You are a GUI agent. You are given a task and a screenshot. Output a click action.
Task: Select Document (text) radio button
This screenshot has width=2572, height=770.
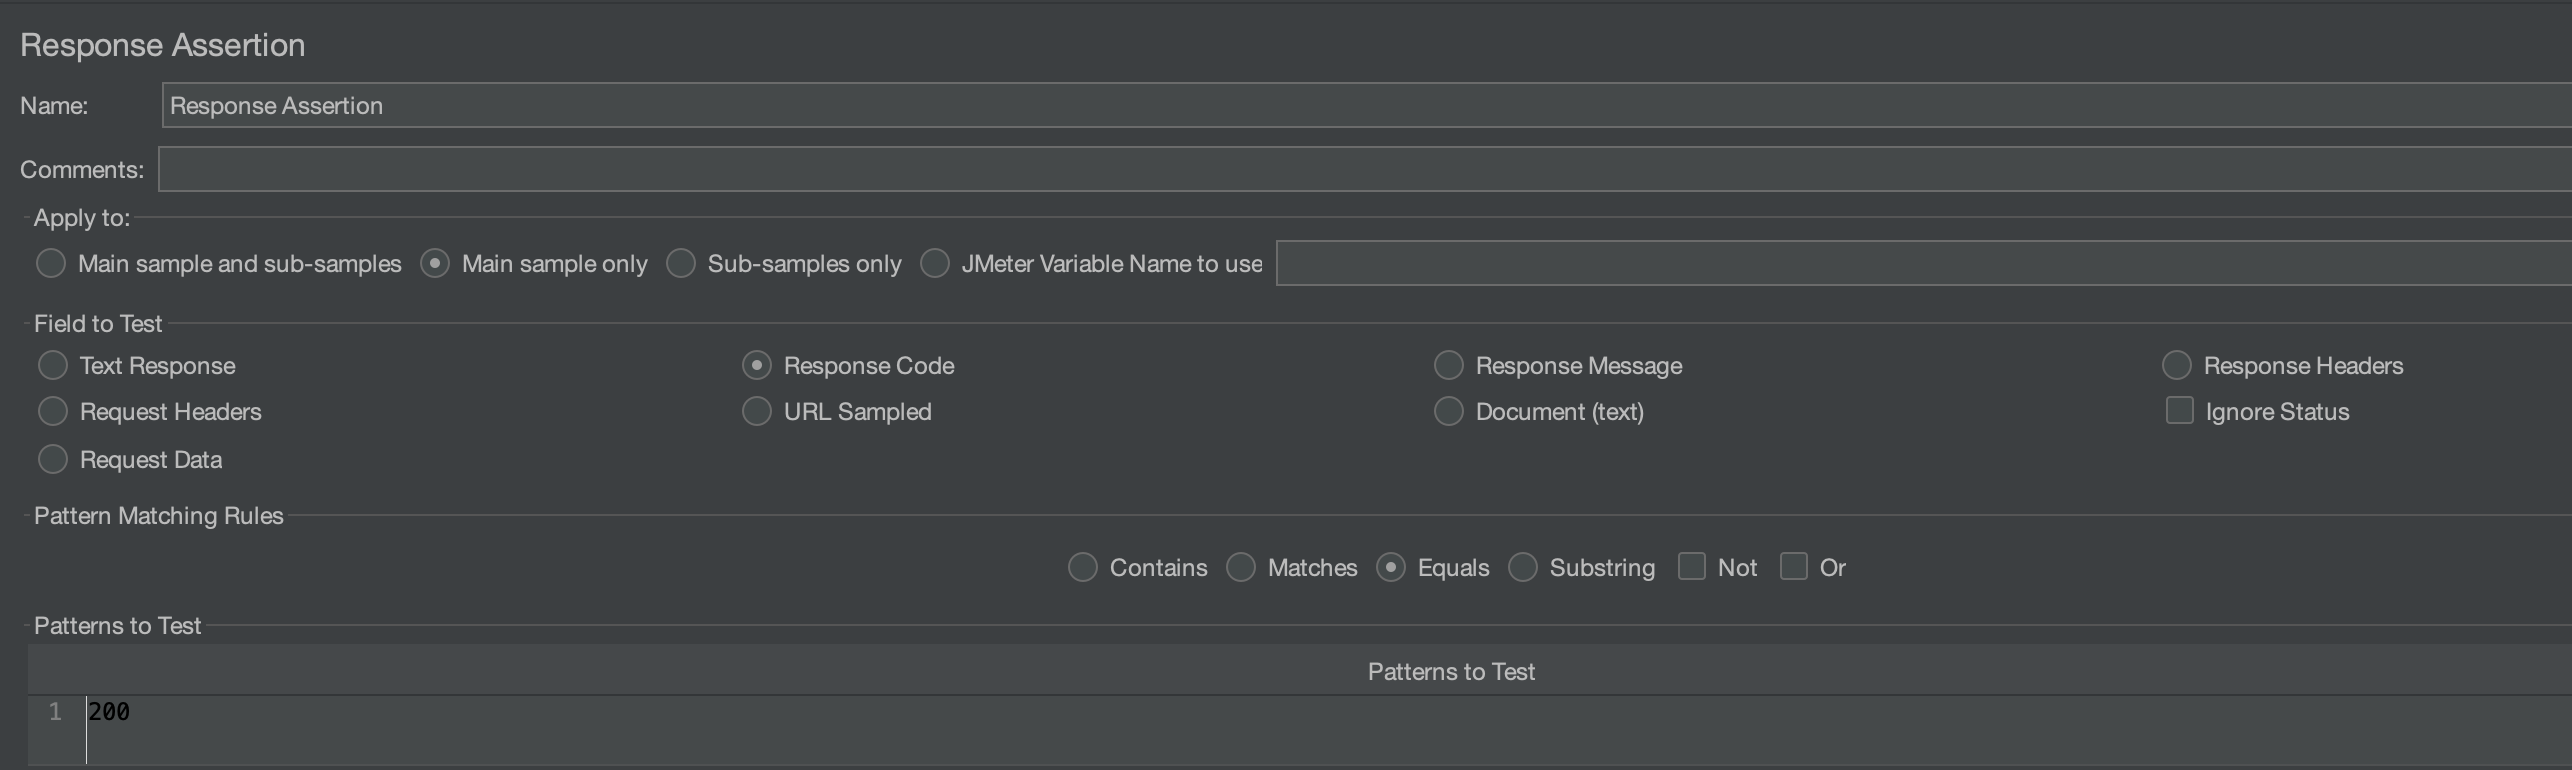point(1449,412)
